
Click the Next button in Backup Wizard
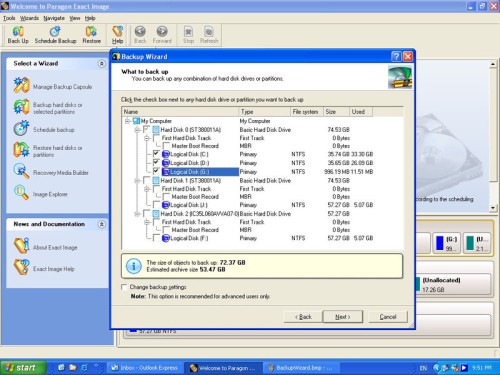point(343,317)
